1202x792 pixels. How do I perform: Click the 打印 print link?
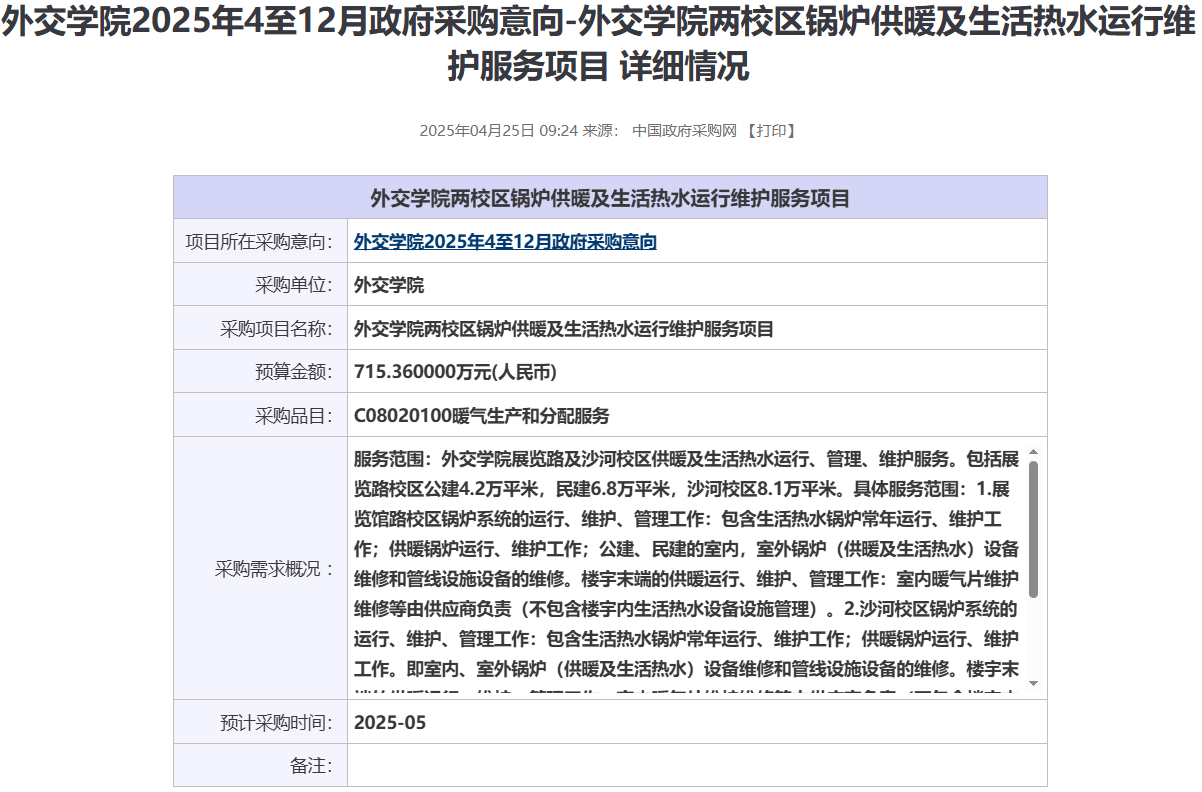(771, 131)
